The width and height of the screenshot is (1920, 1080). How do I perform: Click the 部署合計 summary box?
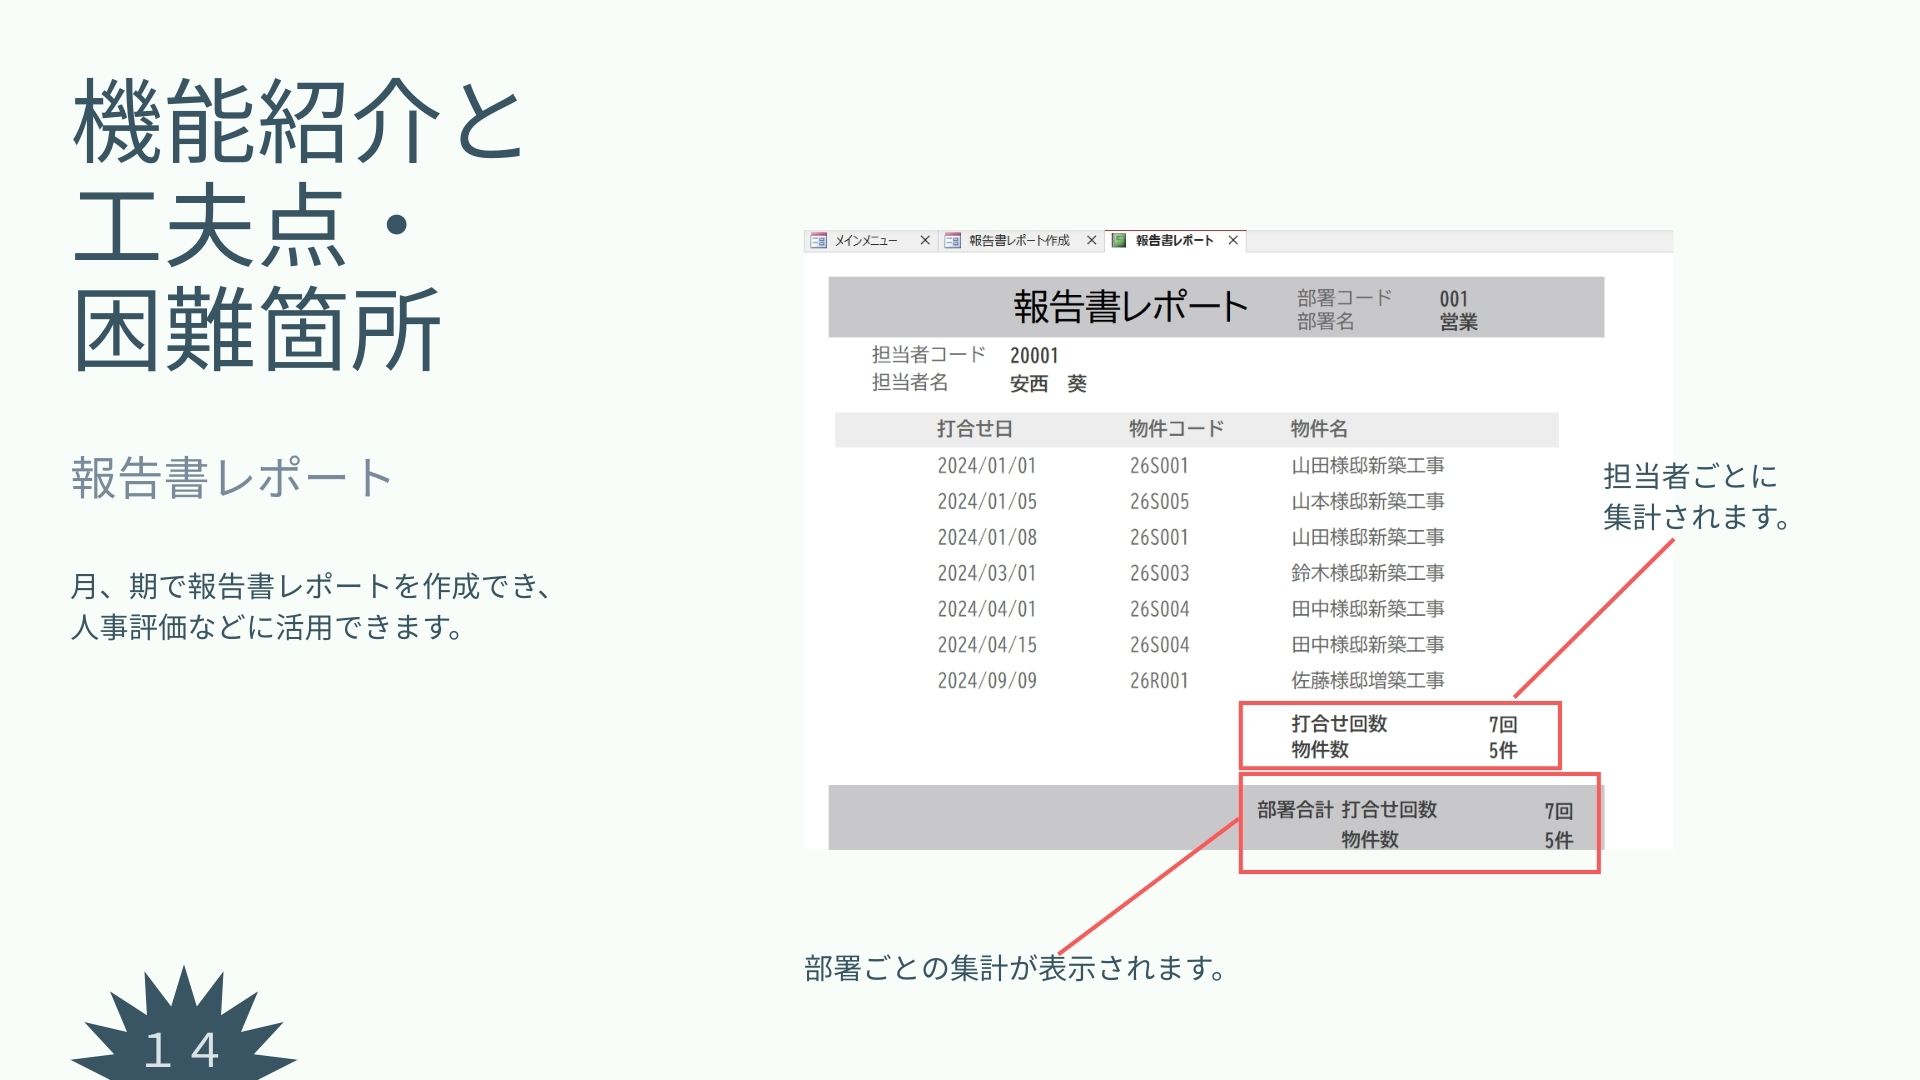coord(1419,823)
